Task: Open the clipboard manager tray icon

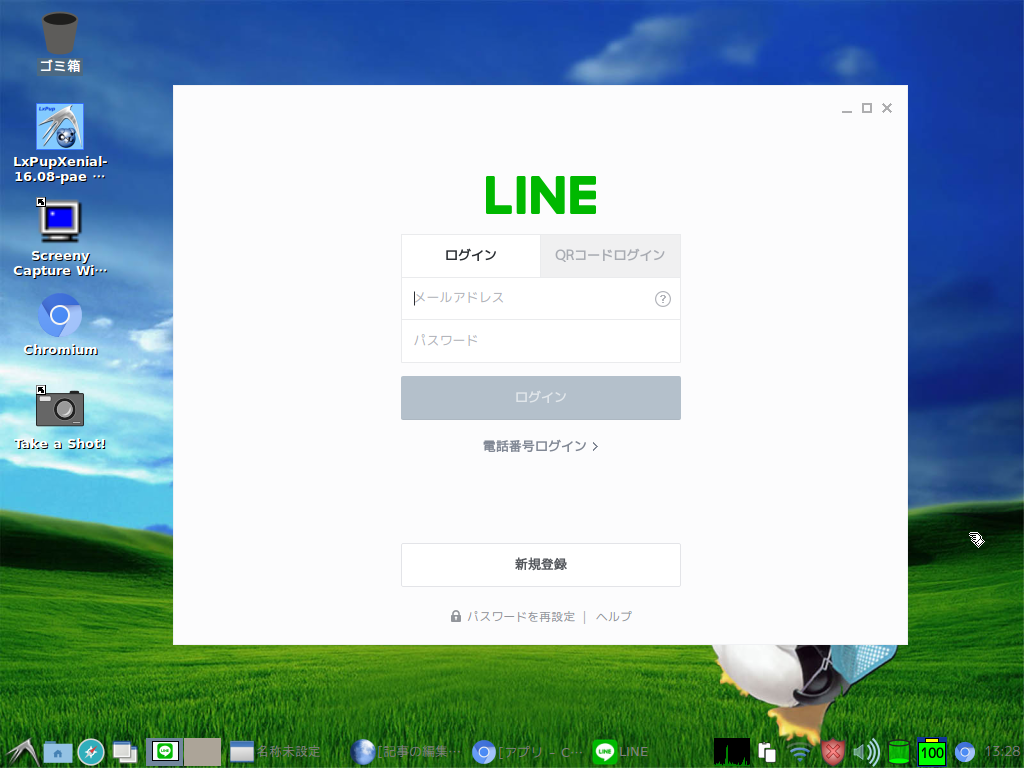Action: [767, 752]
